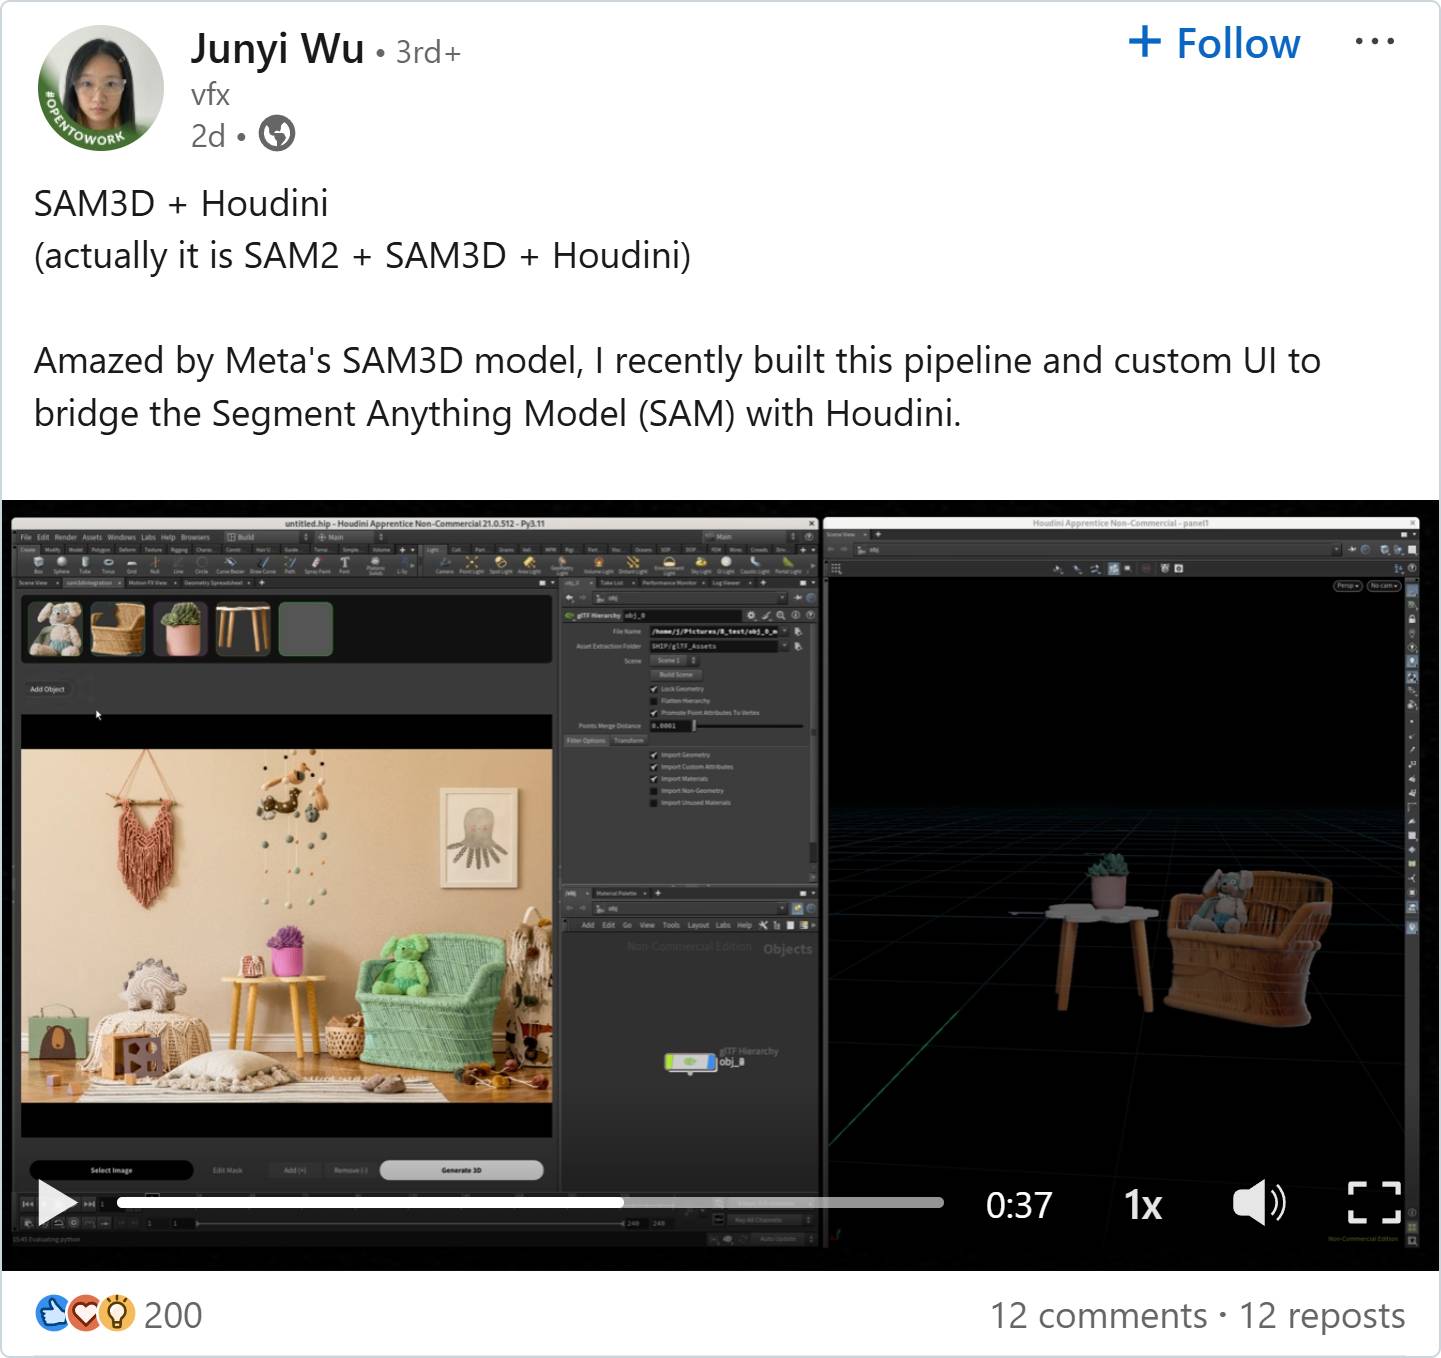1441x1358 pixels.
Task: Enable the Import Unused Materials checkbox
Action: click(654, 803)
